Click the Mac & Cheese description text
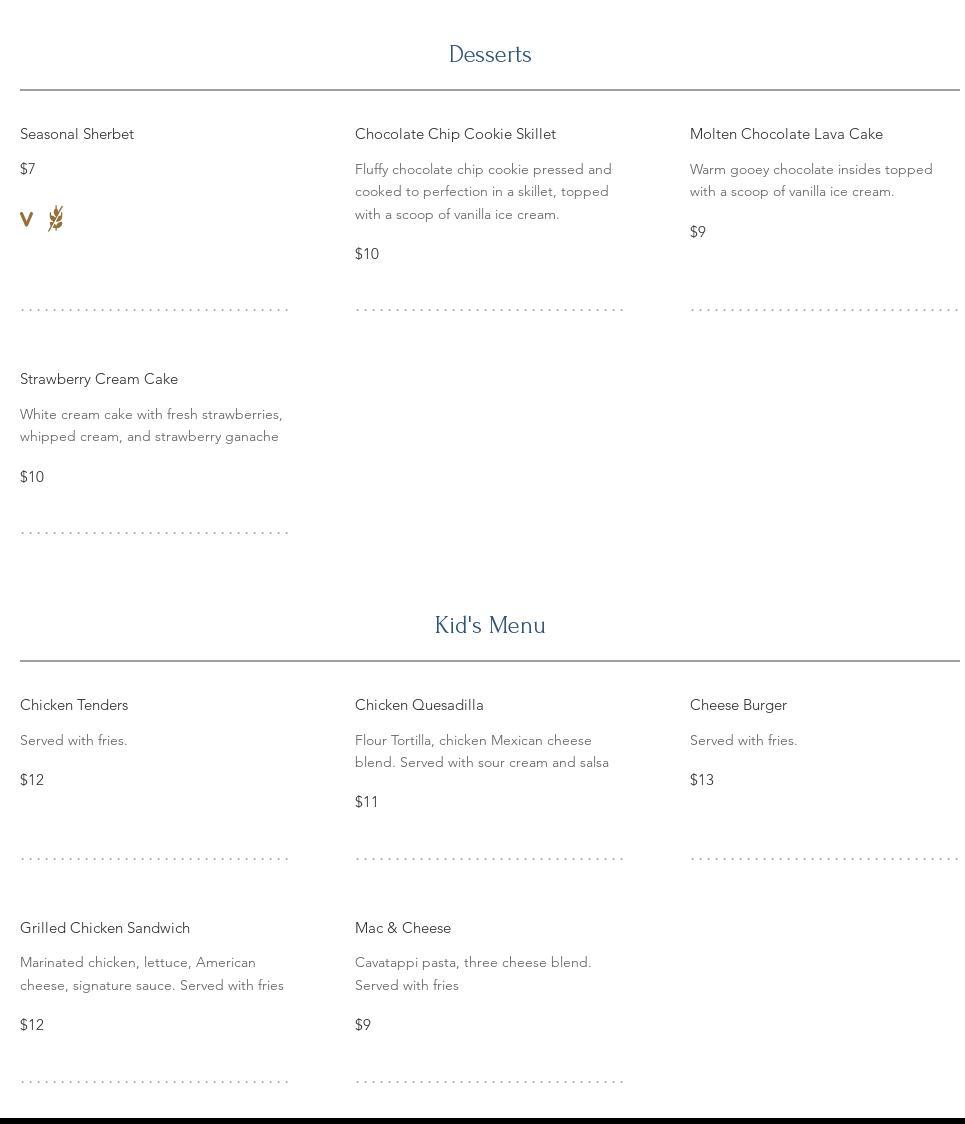The height and width of the screenshot is (1124, 965). coord(473,974)
